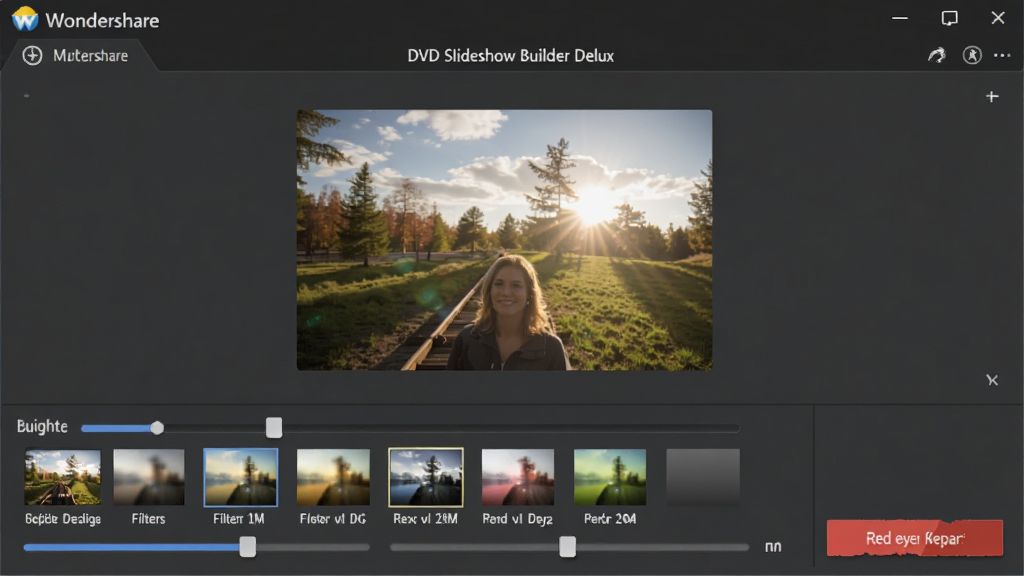Image resolution: width=1024 pixels, height=576 pixels.
Task: Click the bottom left blue slider handle
Action: 248,547
